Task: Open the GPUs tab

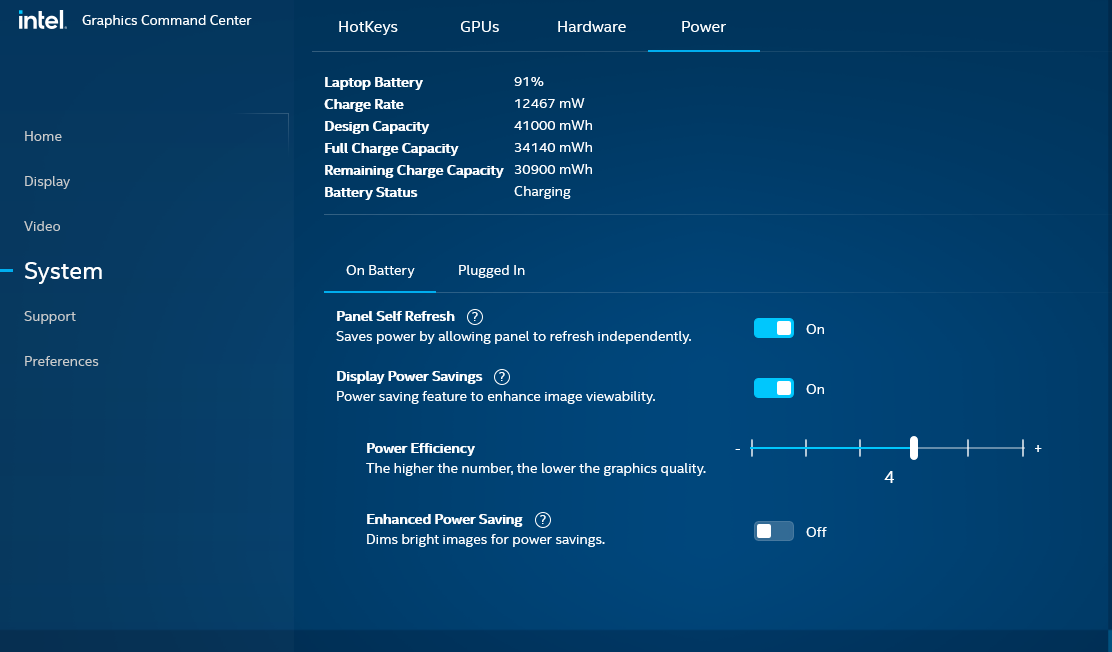Action: (x=479, y=27)
